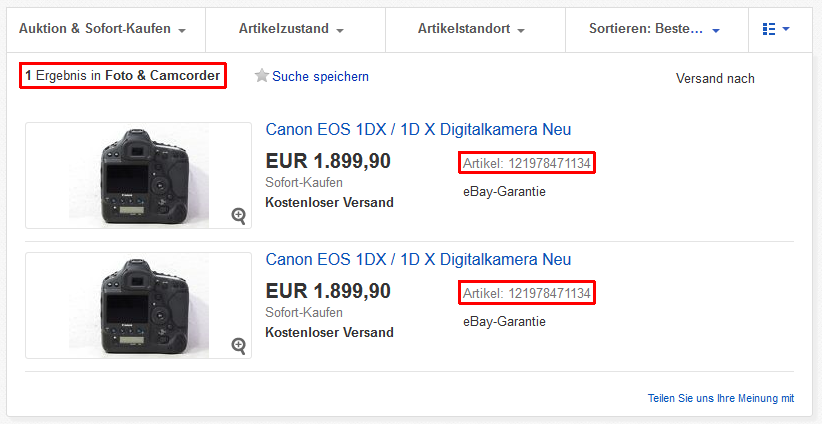Click first Canon camera thumbnail image

[138, 176]
